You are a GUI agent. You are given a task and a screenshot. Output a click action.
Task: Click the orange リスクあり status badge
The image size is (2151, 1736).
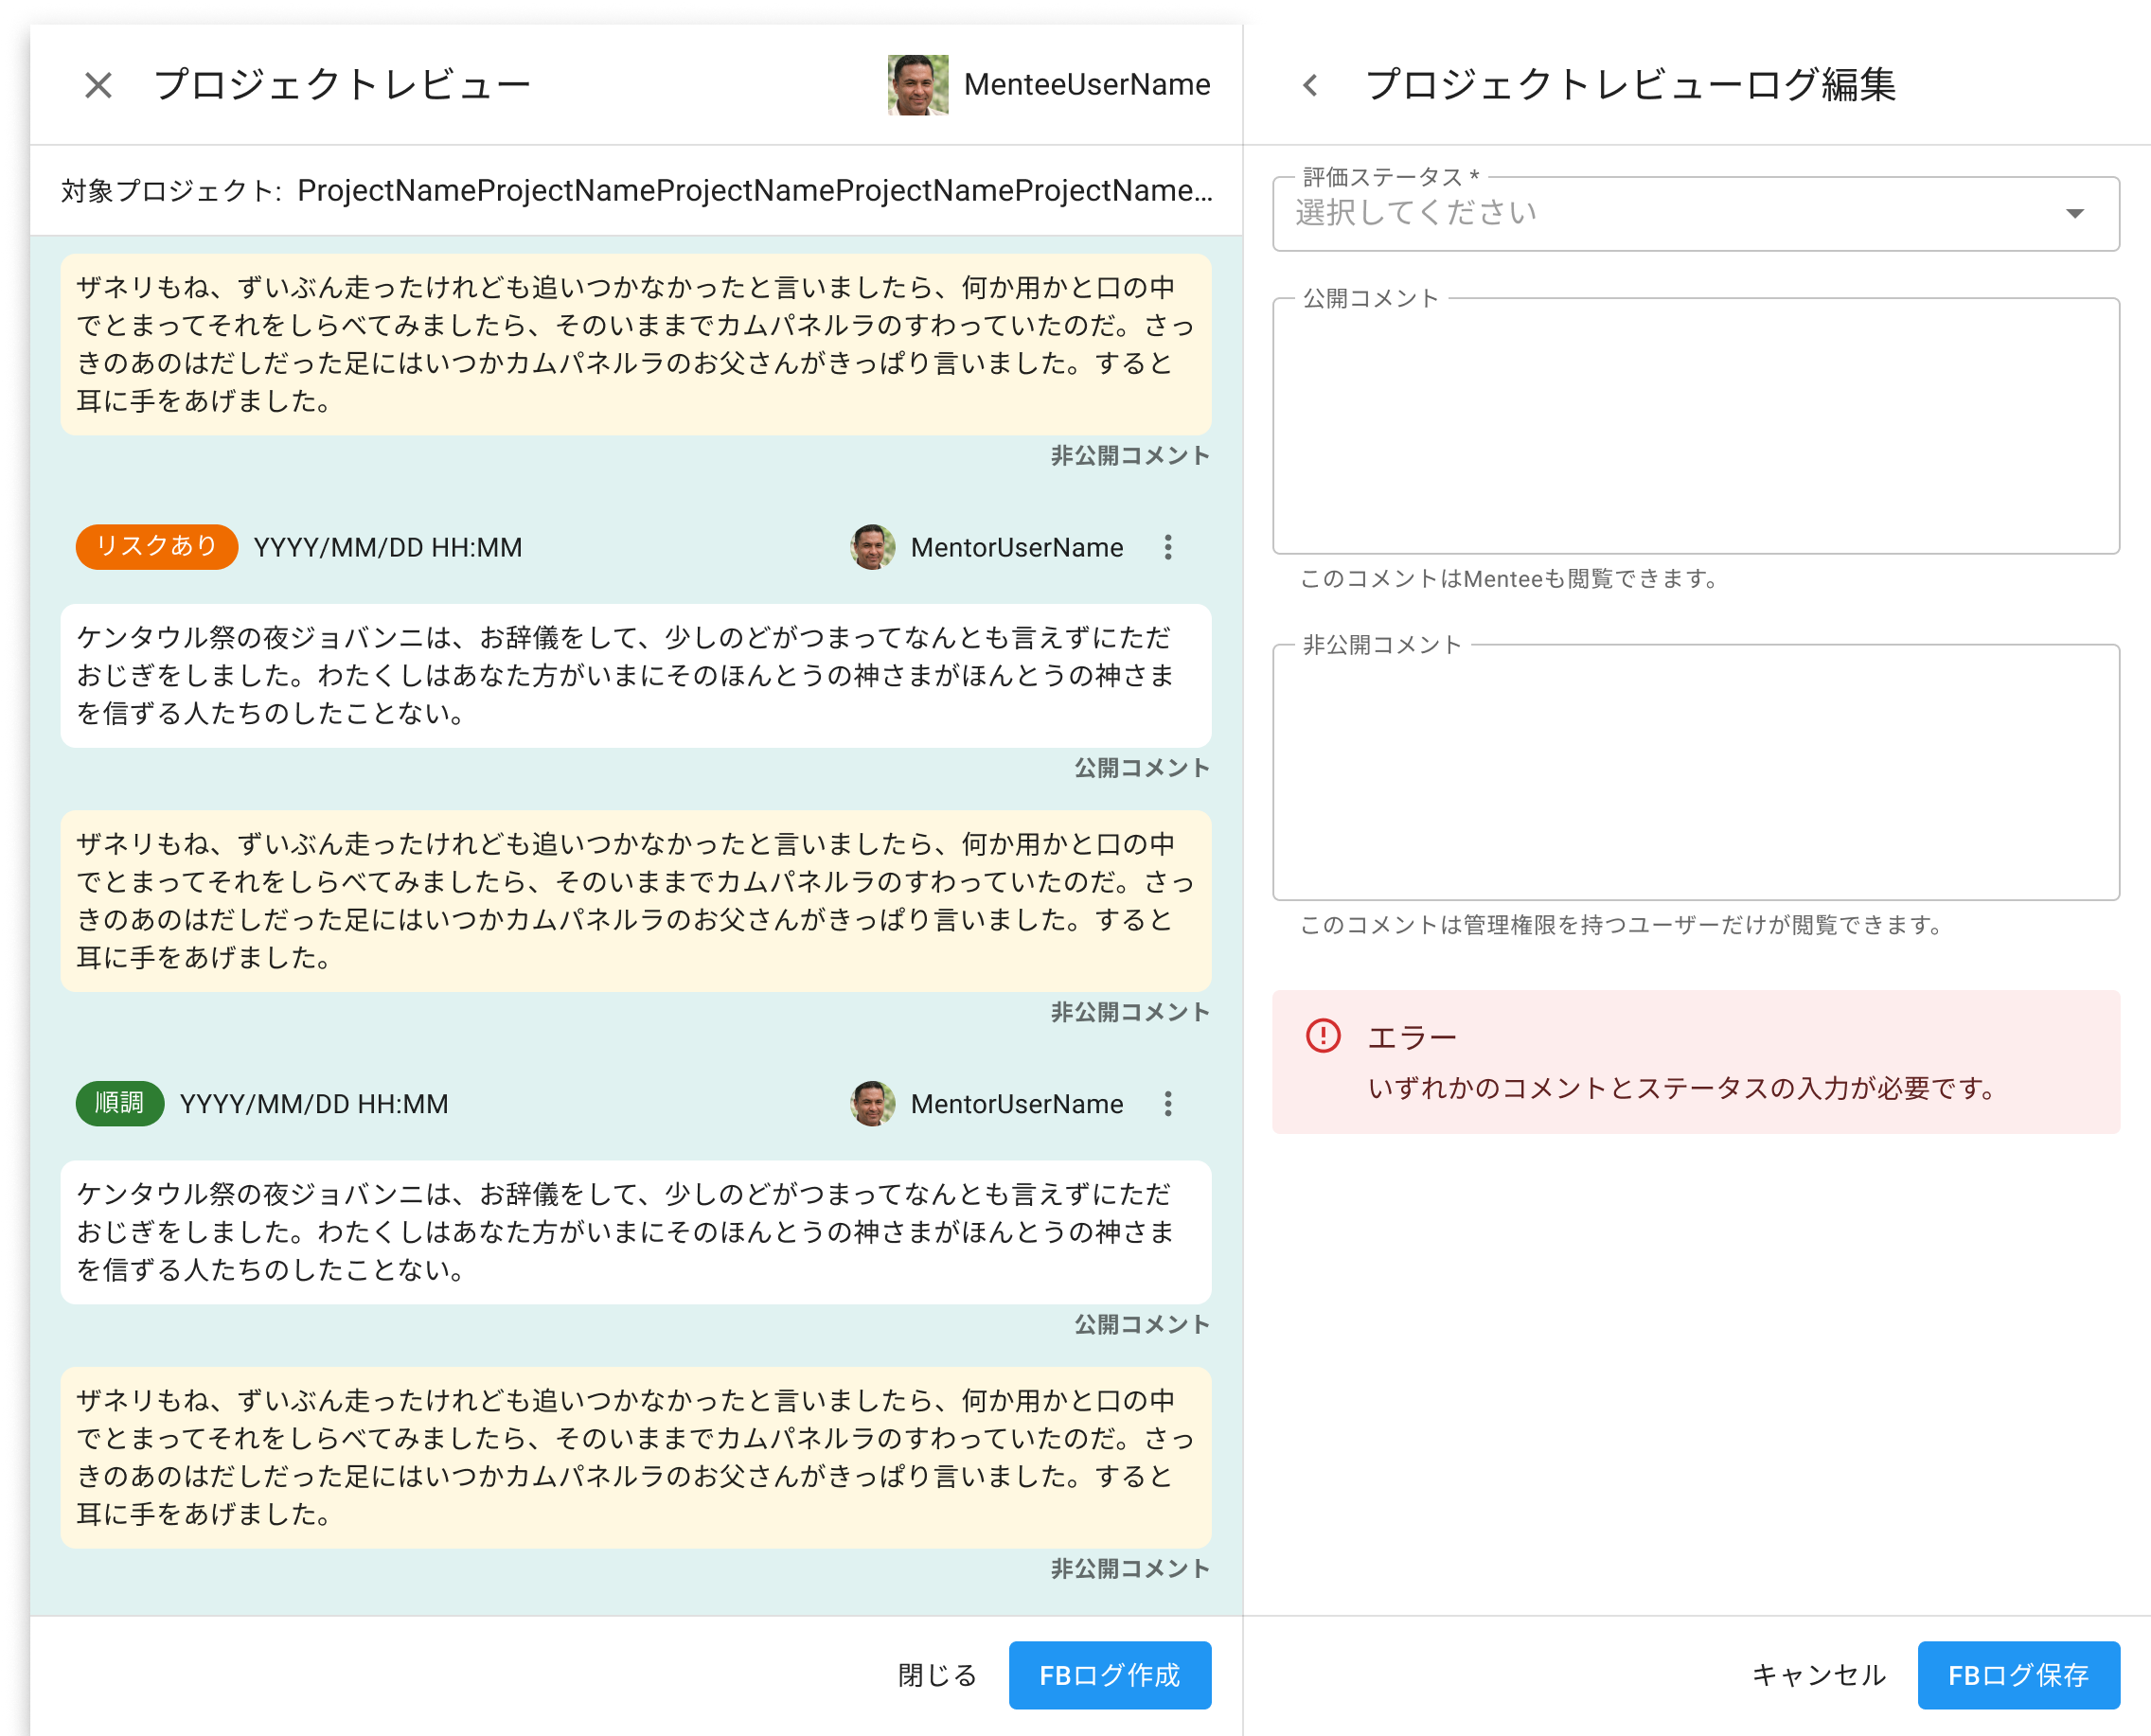click(156, 546)
